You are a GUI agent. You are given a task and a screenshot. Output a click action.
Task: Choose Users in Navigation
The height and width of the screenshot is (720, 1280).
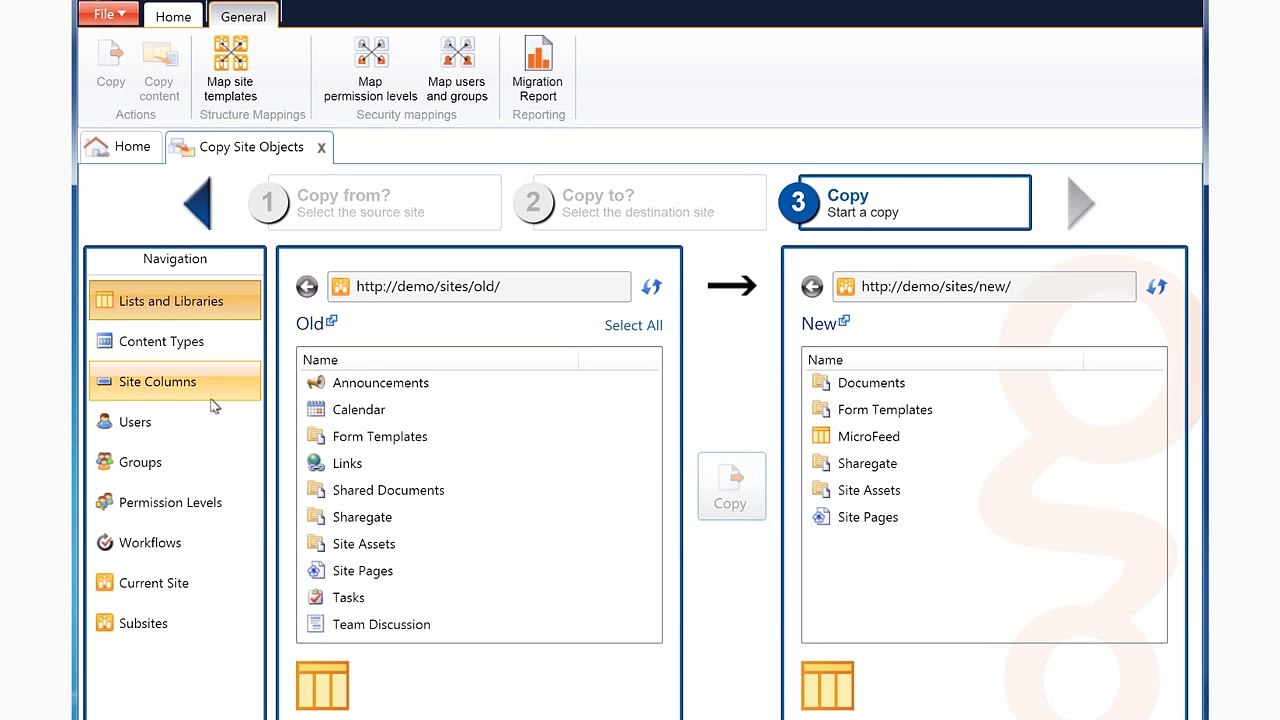(175, 422)
